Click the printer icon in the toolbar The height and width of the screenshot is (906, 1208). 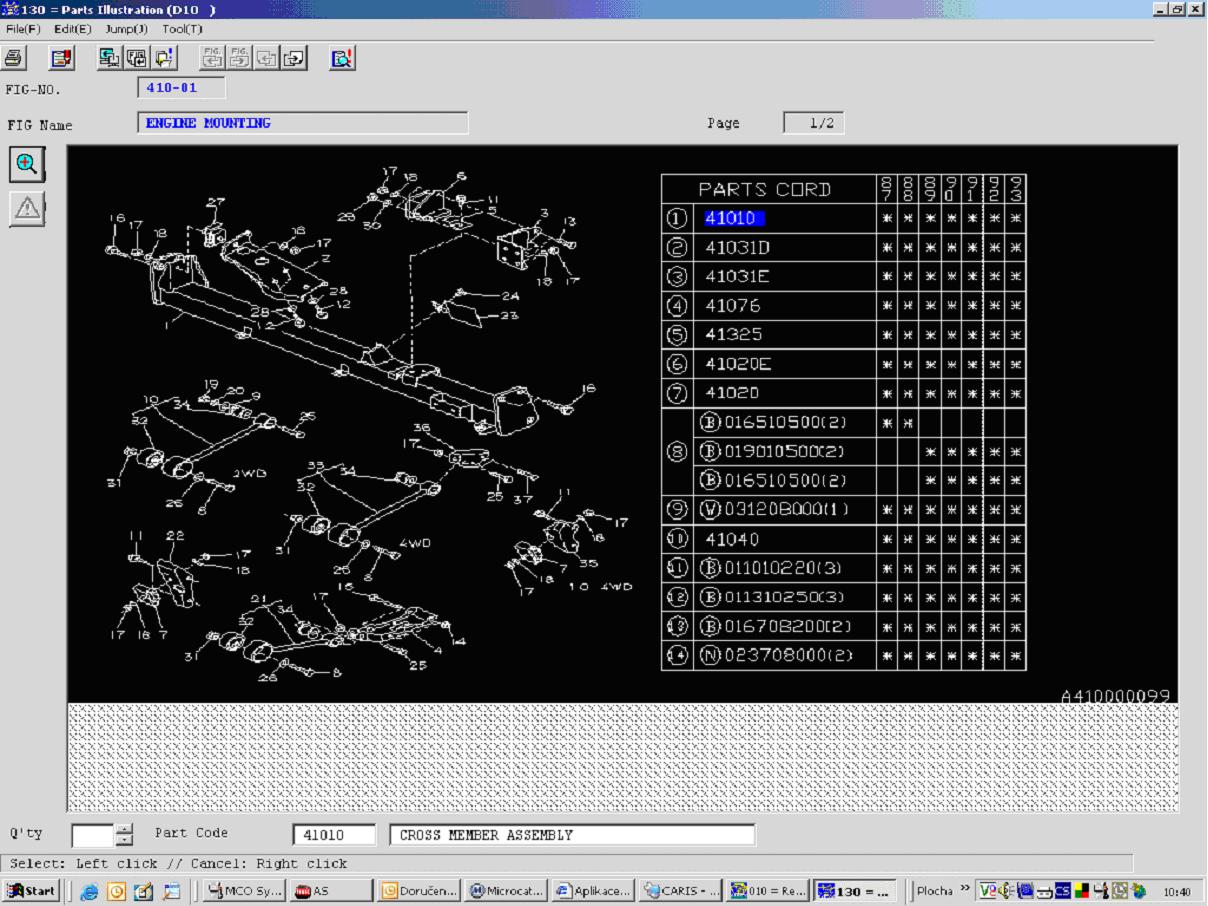(x=13, y=59)
